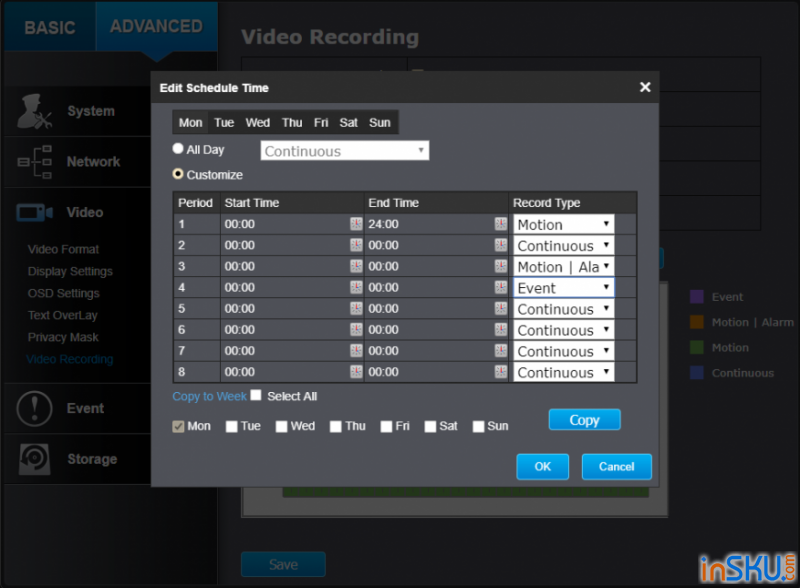Switch to the Fri schedule tab
The width and height of the screenshot is (800, 588).
321,122
